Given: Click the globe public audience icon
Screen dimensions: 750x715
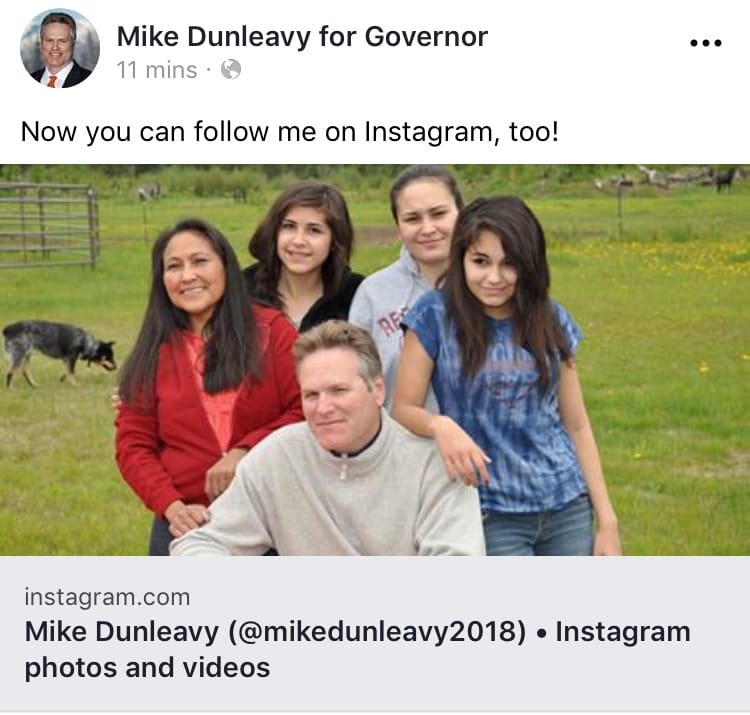Looking at the screenshot, I should 231,70.
